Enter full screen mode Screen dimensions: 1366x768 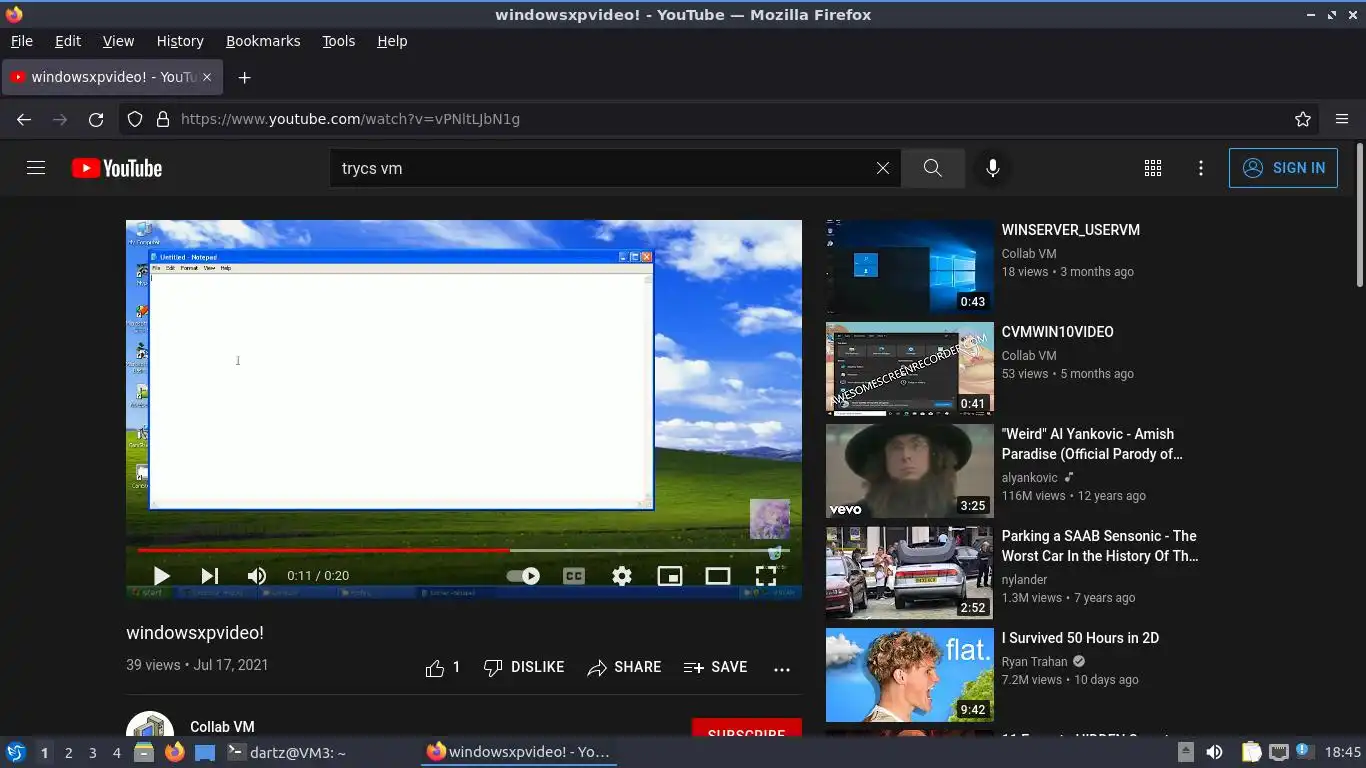coord(766,576)
